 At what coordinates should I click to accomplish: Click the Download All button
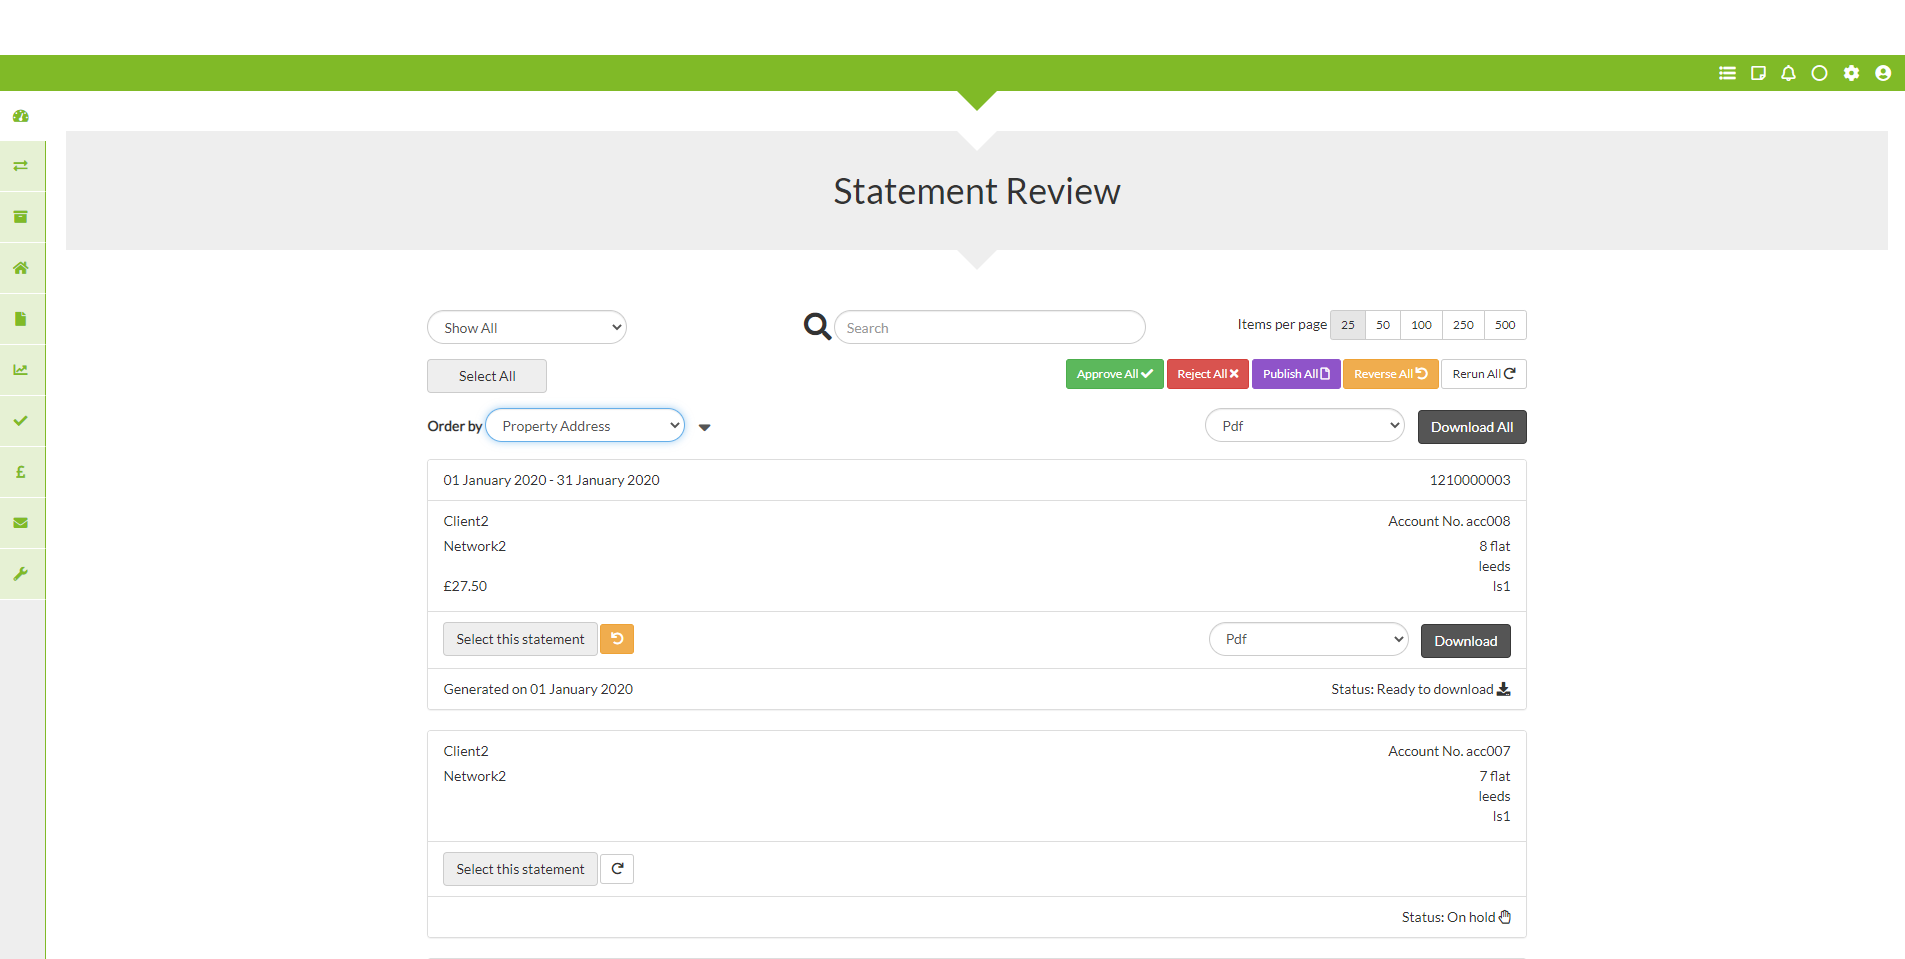(1472, 427)
